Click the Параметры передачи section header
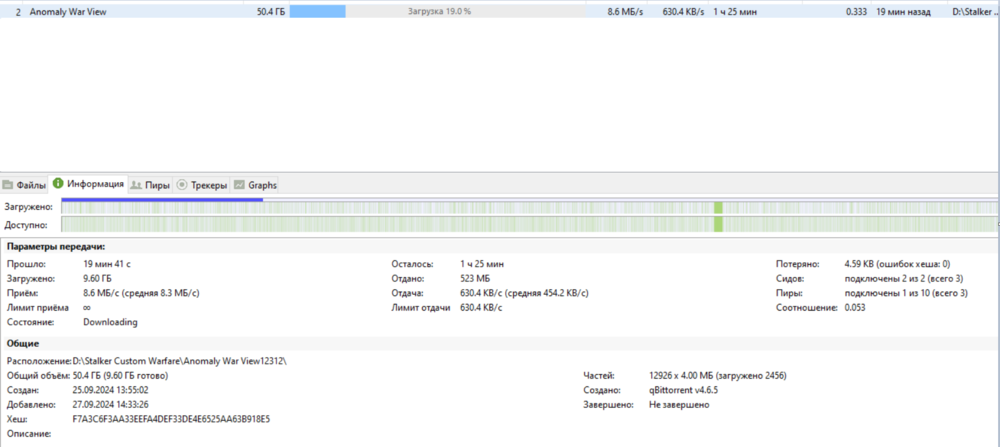The width and height of the screenshot is (1000, 447). pyautogui.click(x=56, y=247)
